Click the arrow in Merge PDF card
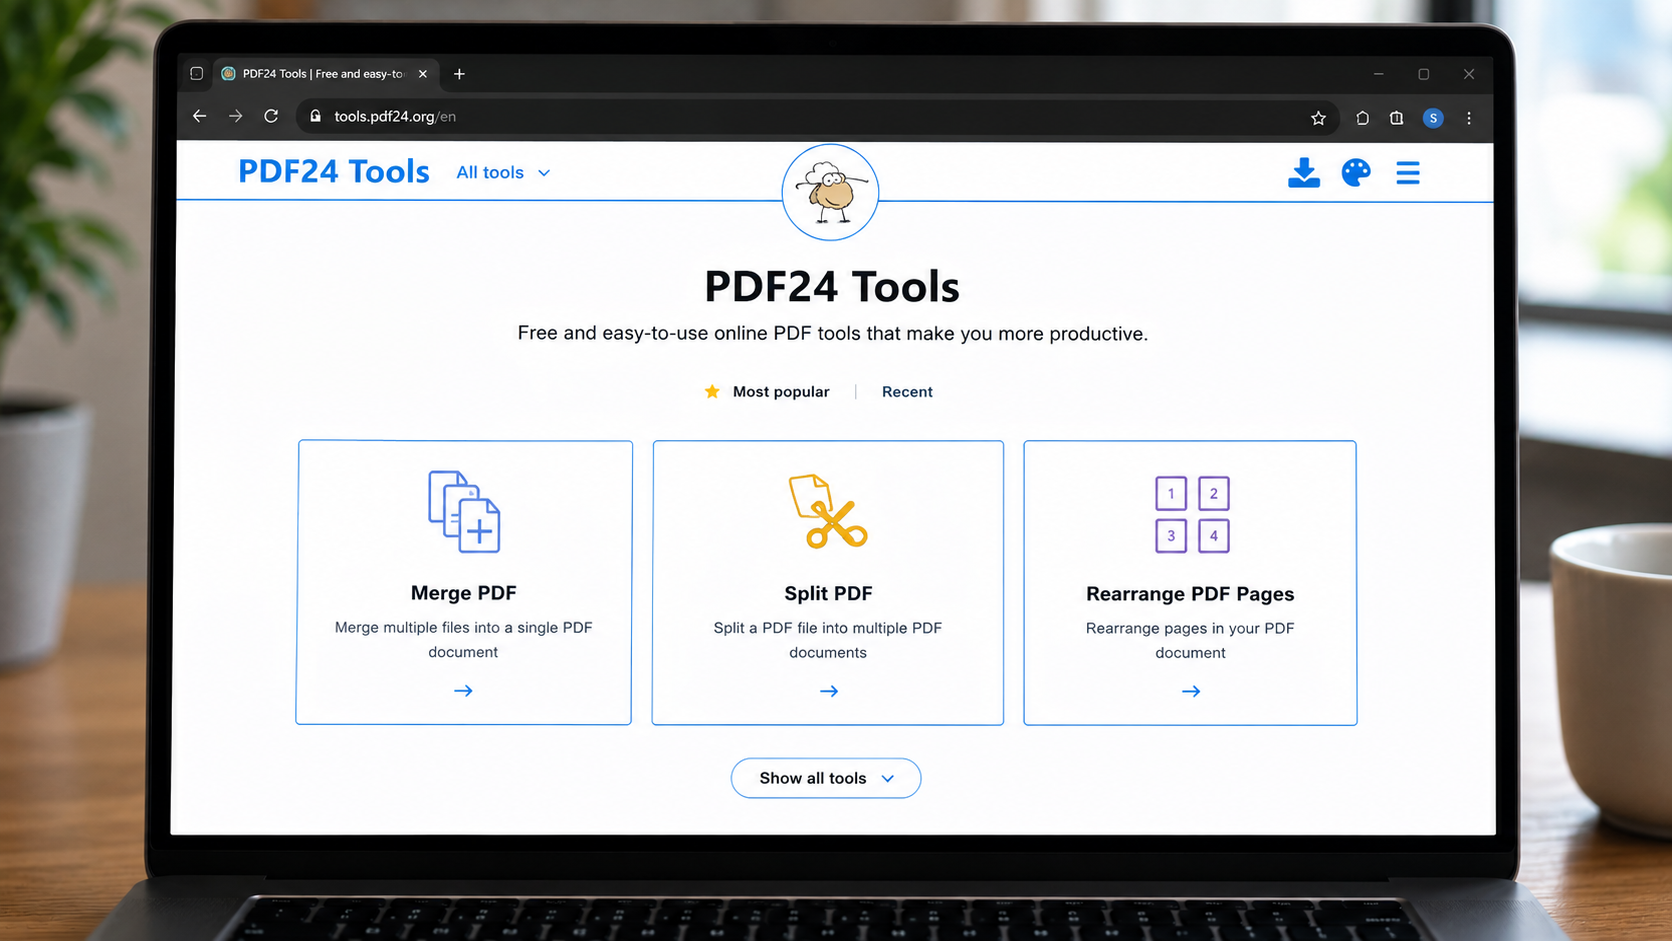 coord(463,691)
